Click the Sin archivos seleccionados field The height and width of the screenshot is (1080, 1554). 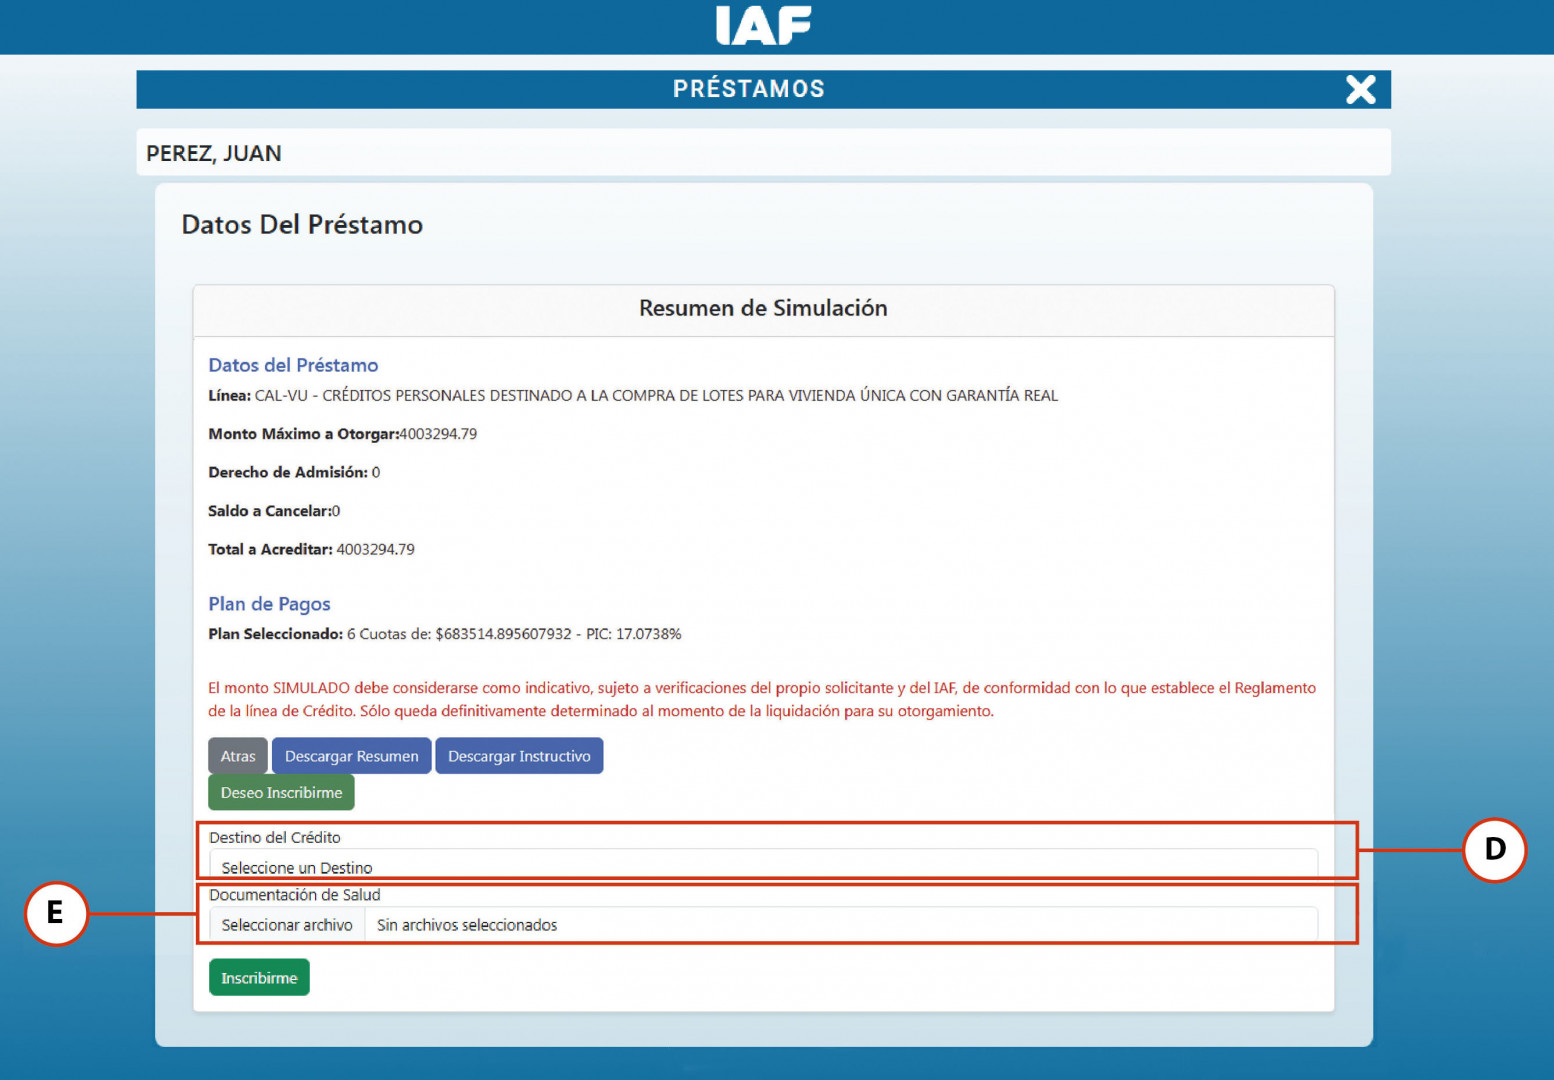click(840, 925)
